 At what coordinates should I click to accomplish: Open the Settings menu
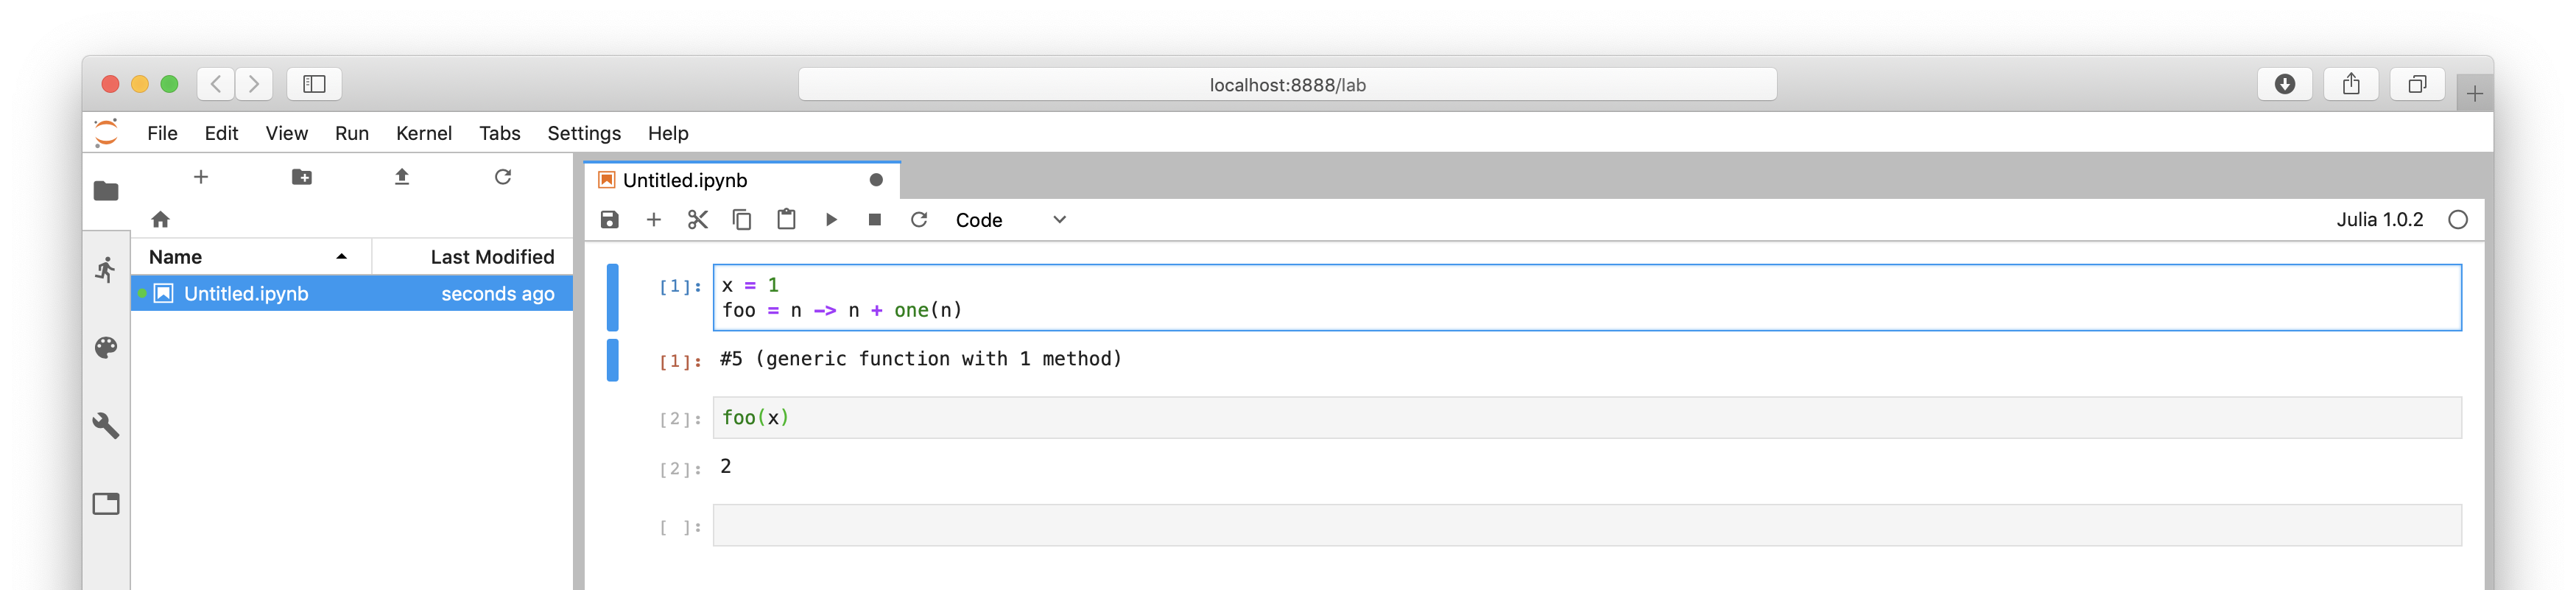pos(584,133)
